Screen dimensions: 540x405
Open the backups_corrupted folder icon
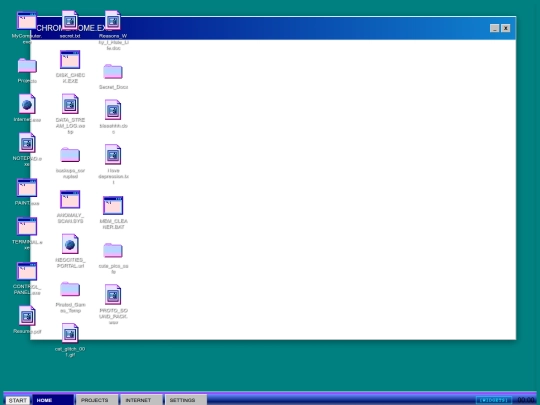pos(70,155)
